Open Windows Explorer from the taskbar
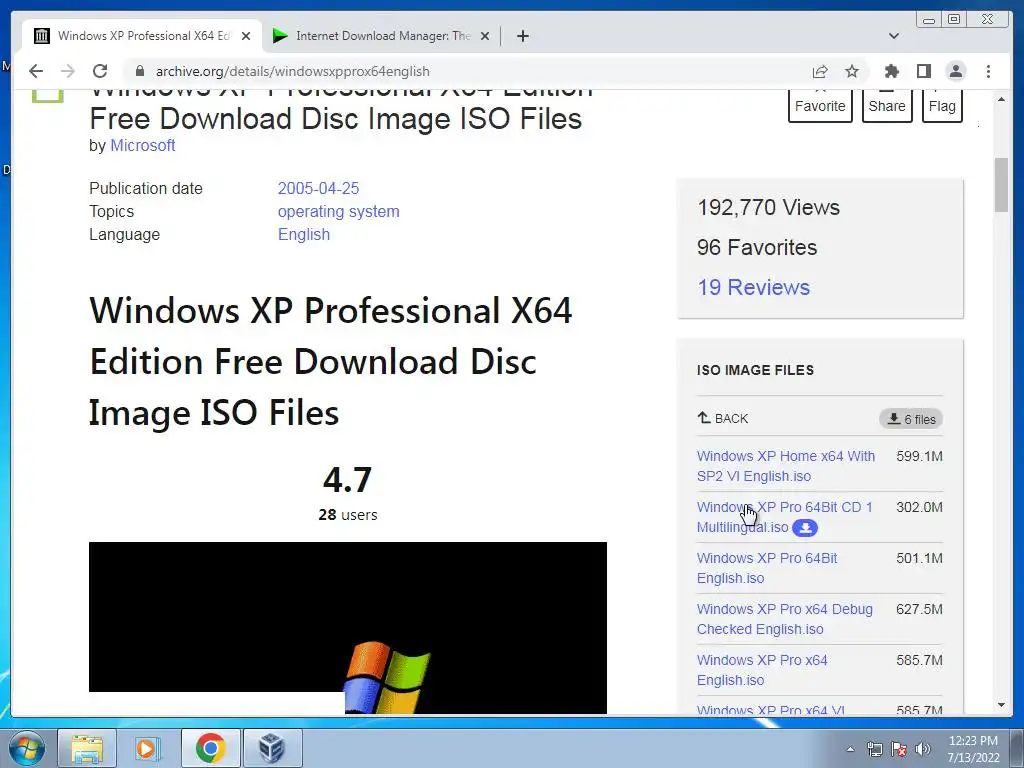The height and width of the screenshot is (768, 1024). click(87, 748)
